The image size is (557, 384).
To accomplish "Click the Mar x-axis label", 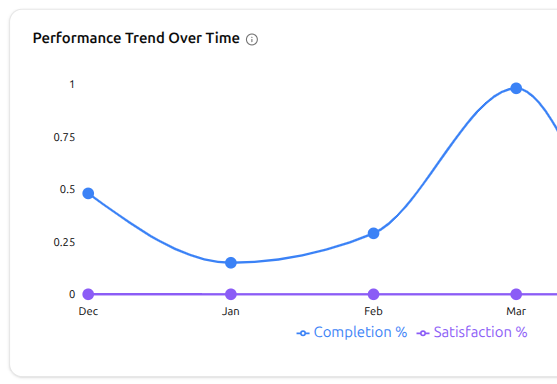I will 516,312.
